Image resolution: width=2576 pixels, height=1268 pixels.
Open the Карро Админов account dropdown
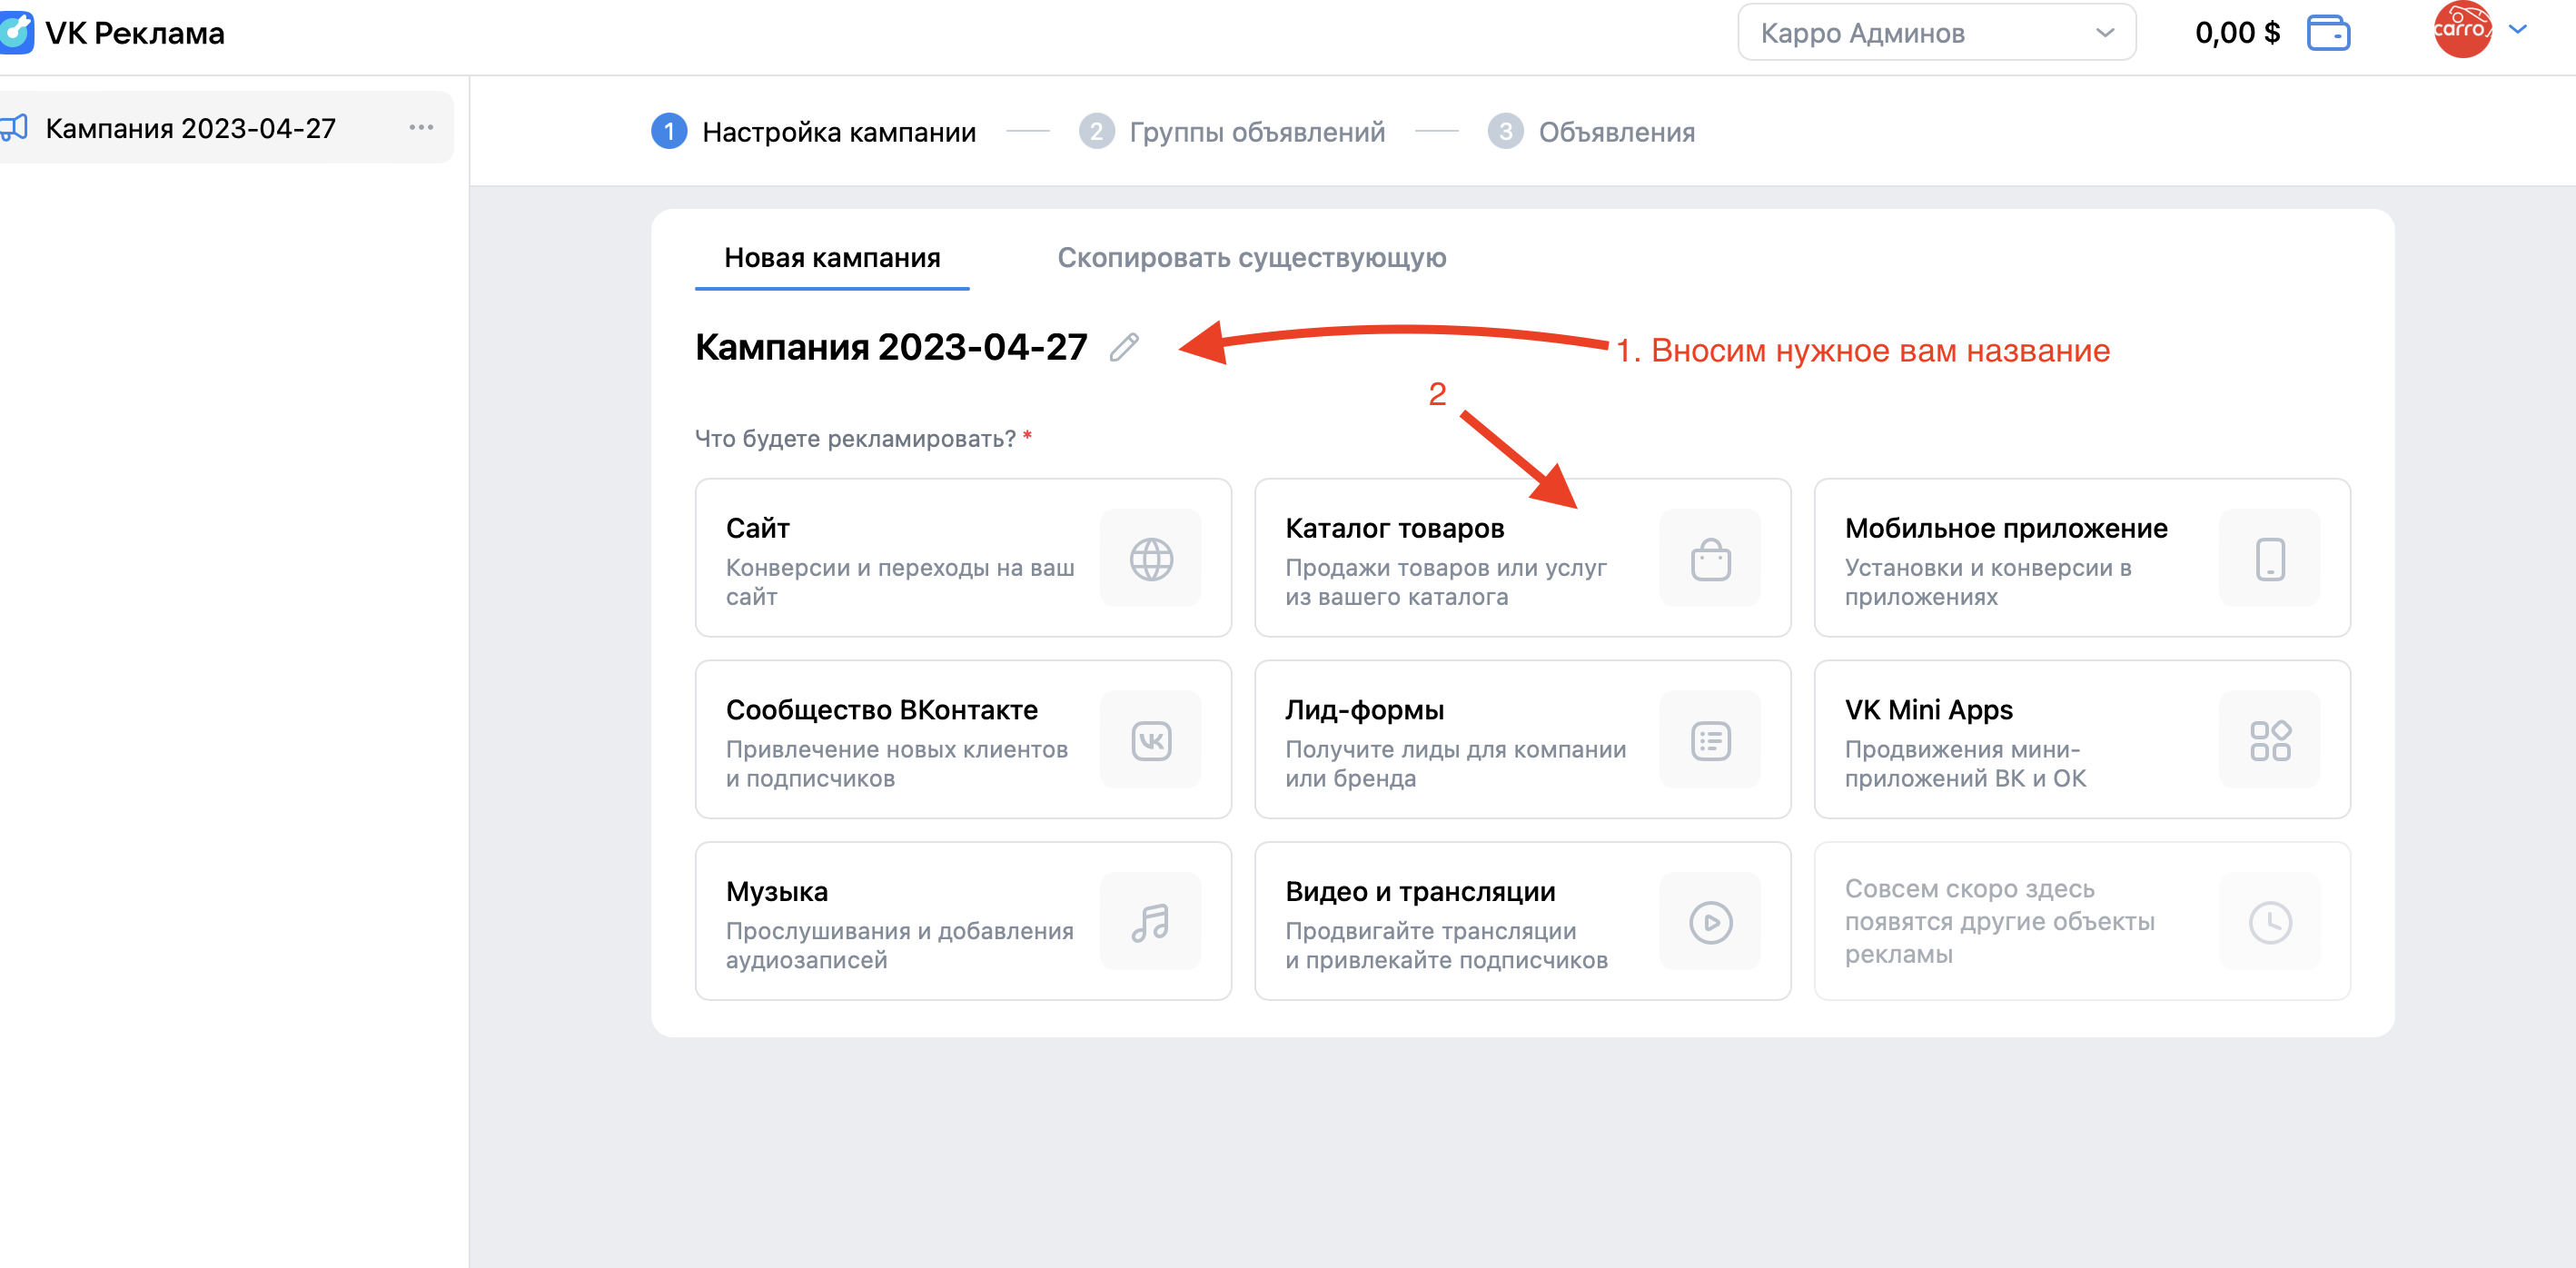click(1936, 33)
